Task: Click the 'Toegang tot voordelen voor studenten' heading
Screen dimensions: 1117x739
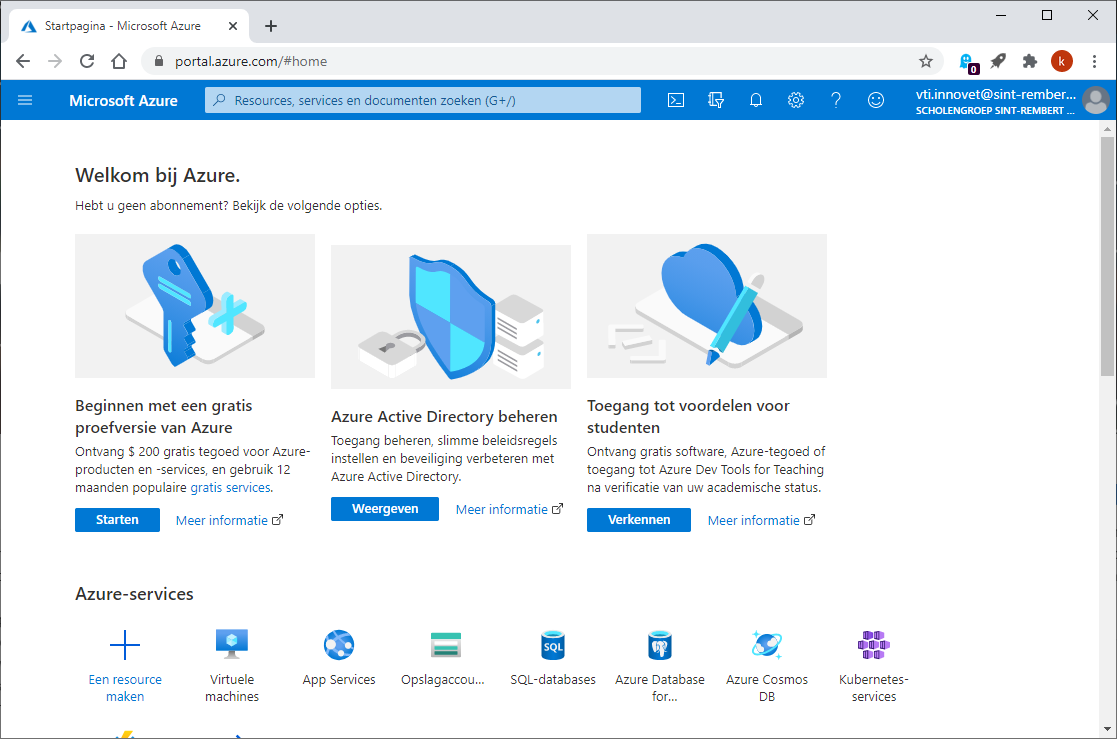Action: pos(688,416)
